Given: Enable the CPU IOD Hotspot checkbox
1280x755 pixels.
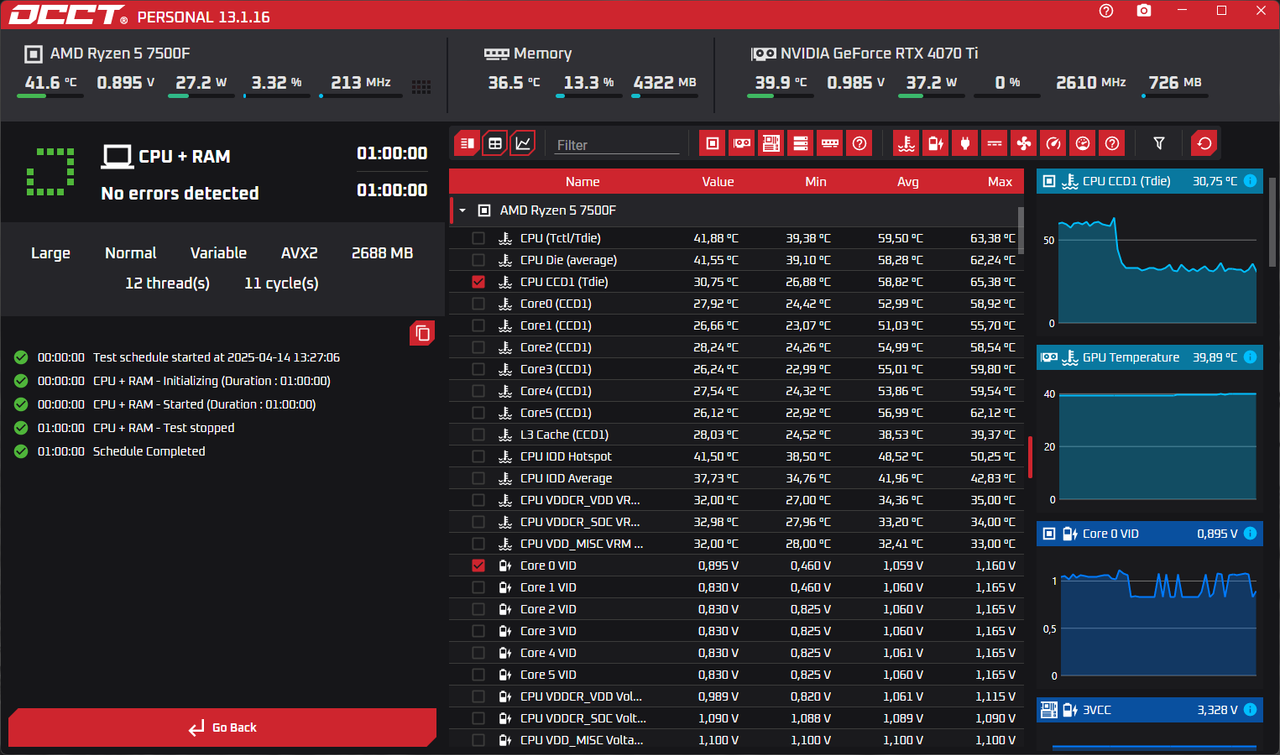Looking at the screenshot, I should tap(478, 456).
